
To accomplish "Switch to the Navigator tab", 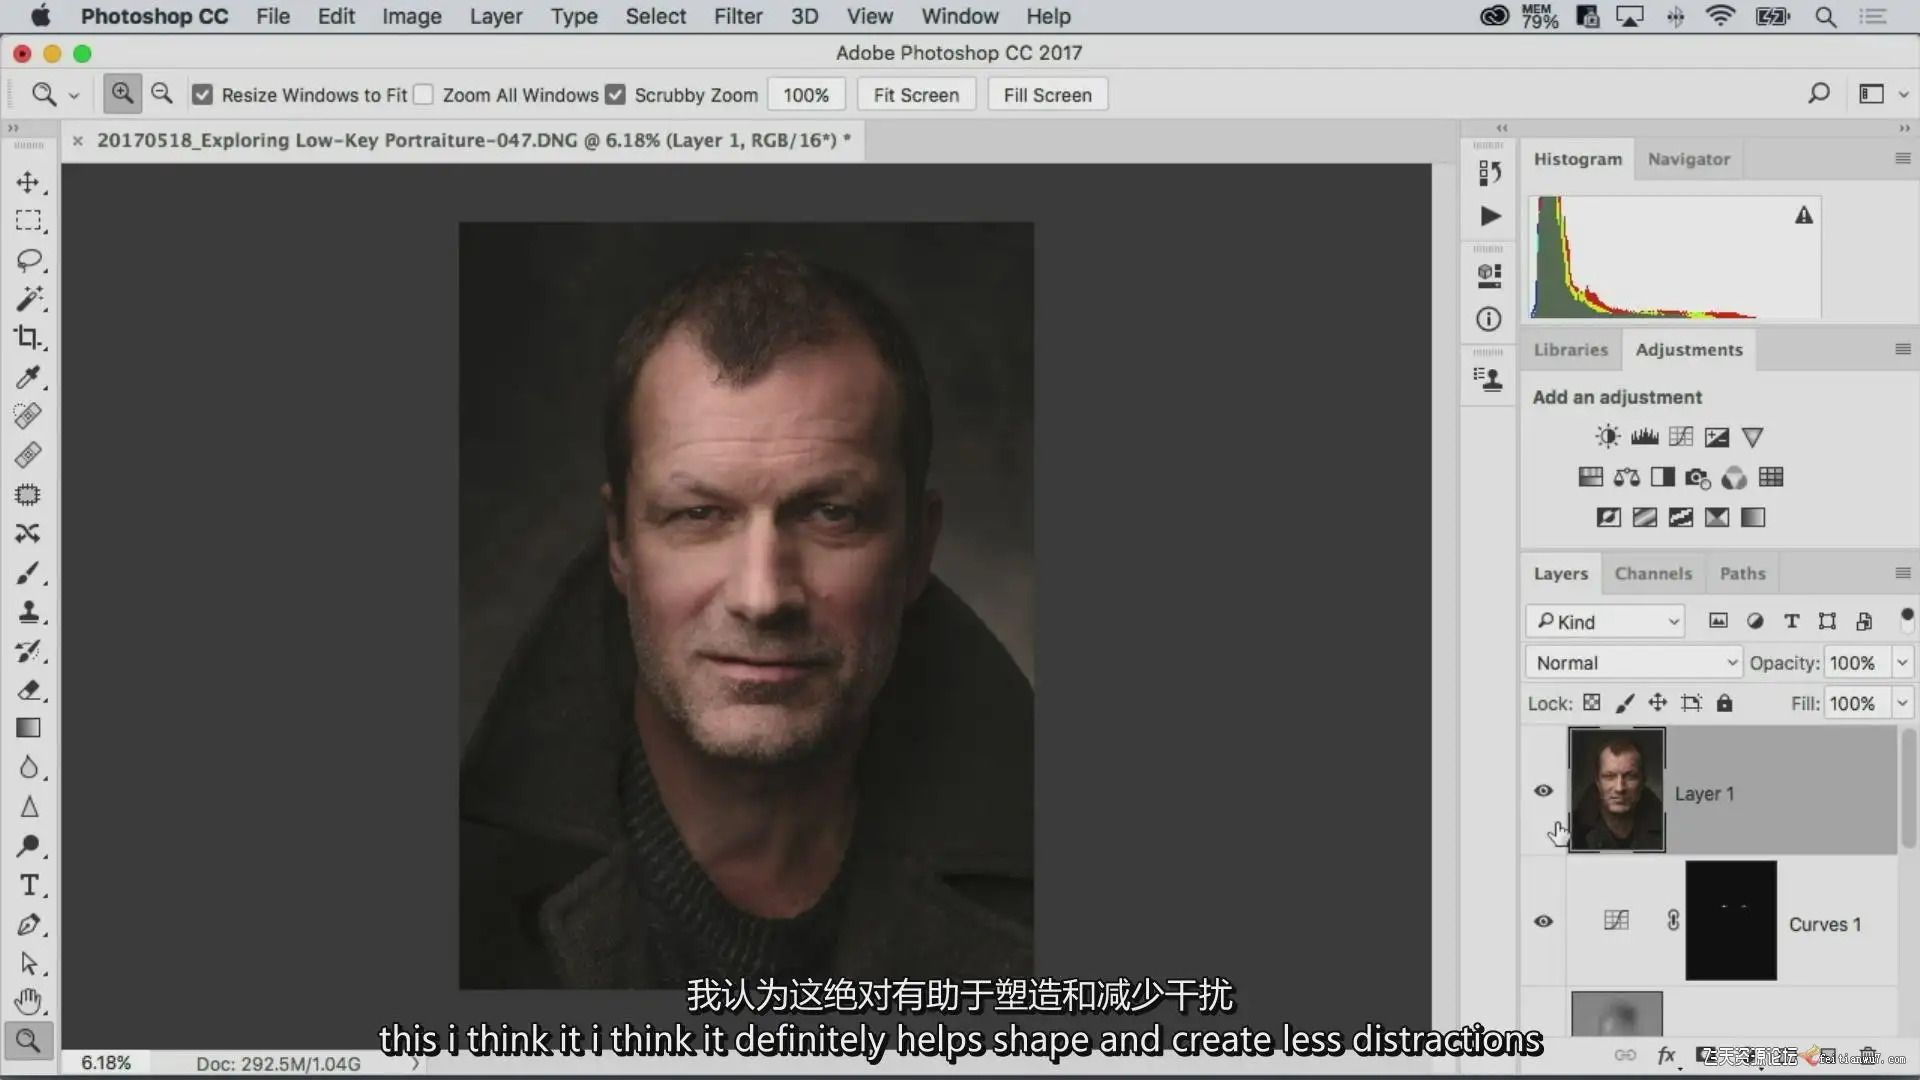I will (1688, 159).
